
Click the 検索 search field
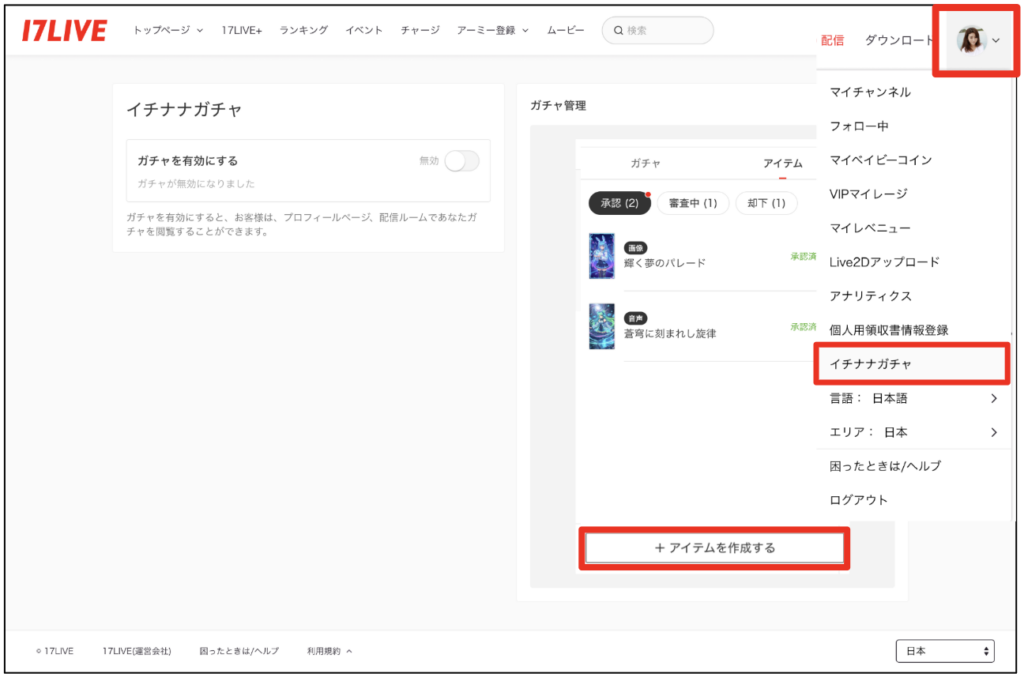point(658,30)
